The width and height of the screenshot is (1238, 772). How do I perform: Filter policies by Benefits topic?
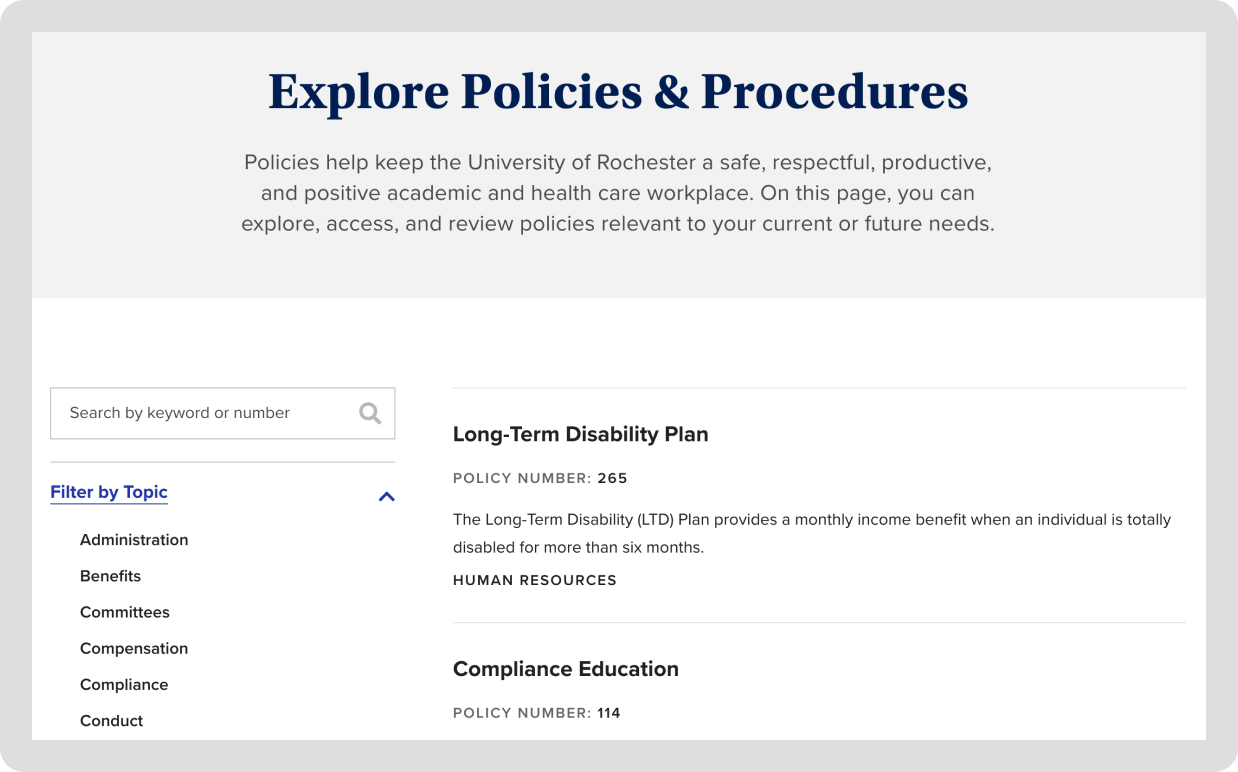tap(110, 576)
